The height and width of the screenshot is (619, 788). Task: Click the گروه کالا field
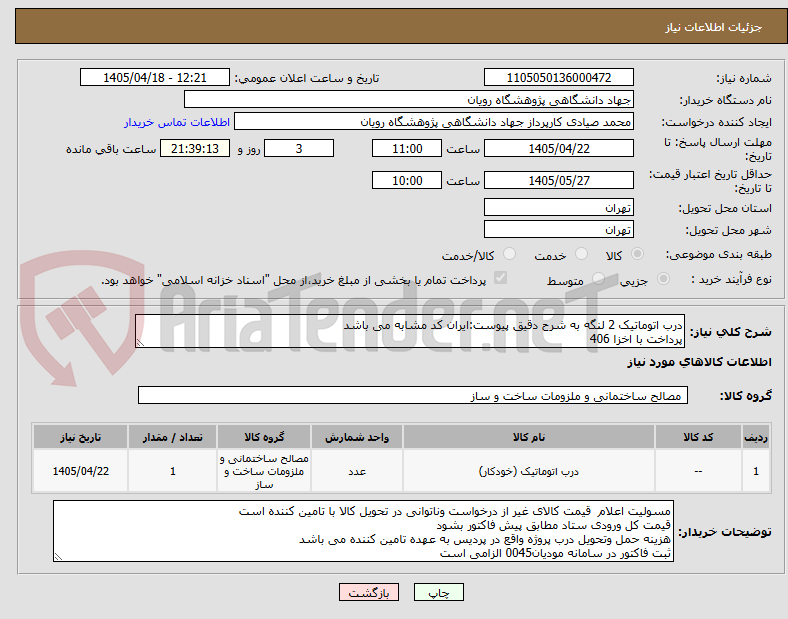[413, 395]
